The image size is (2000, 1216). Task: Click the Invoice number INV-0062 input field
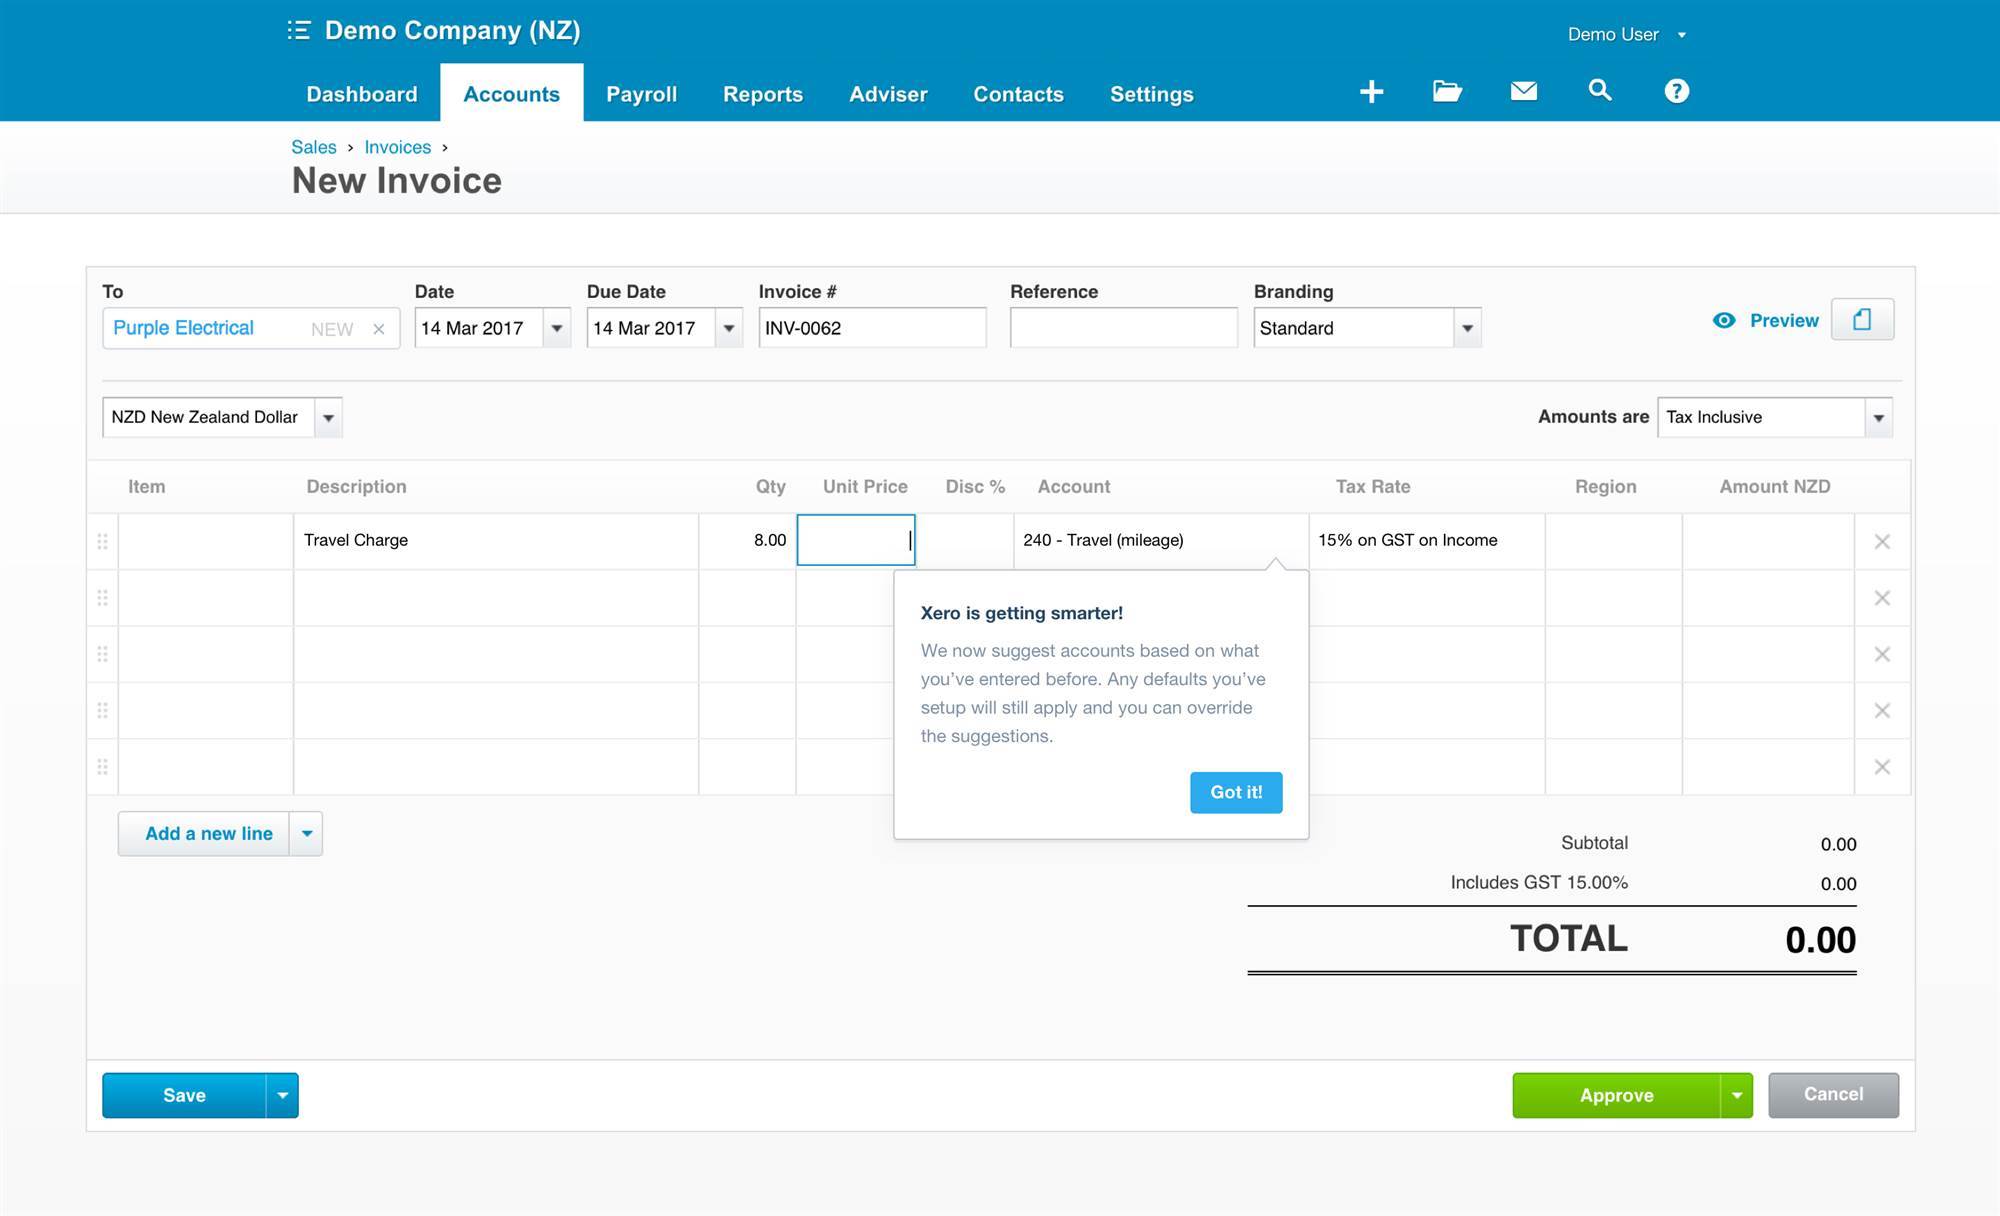871,327
